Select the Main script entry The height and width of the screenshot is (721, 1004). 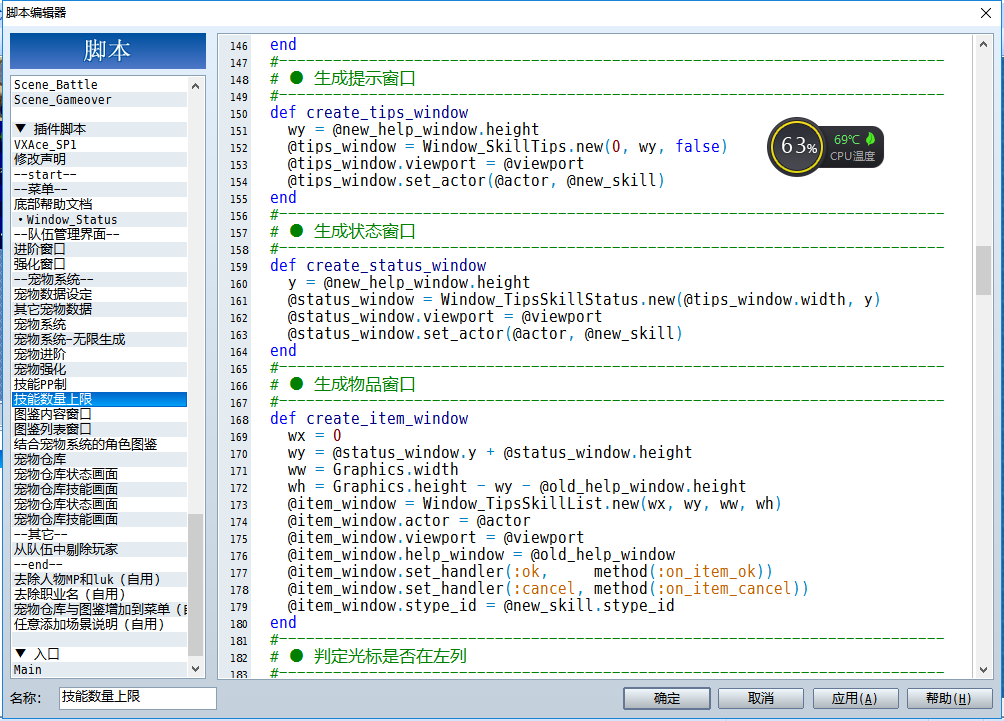28,669
